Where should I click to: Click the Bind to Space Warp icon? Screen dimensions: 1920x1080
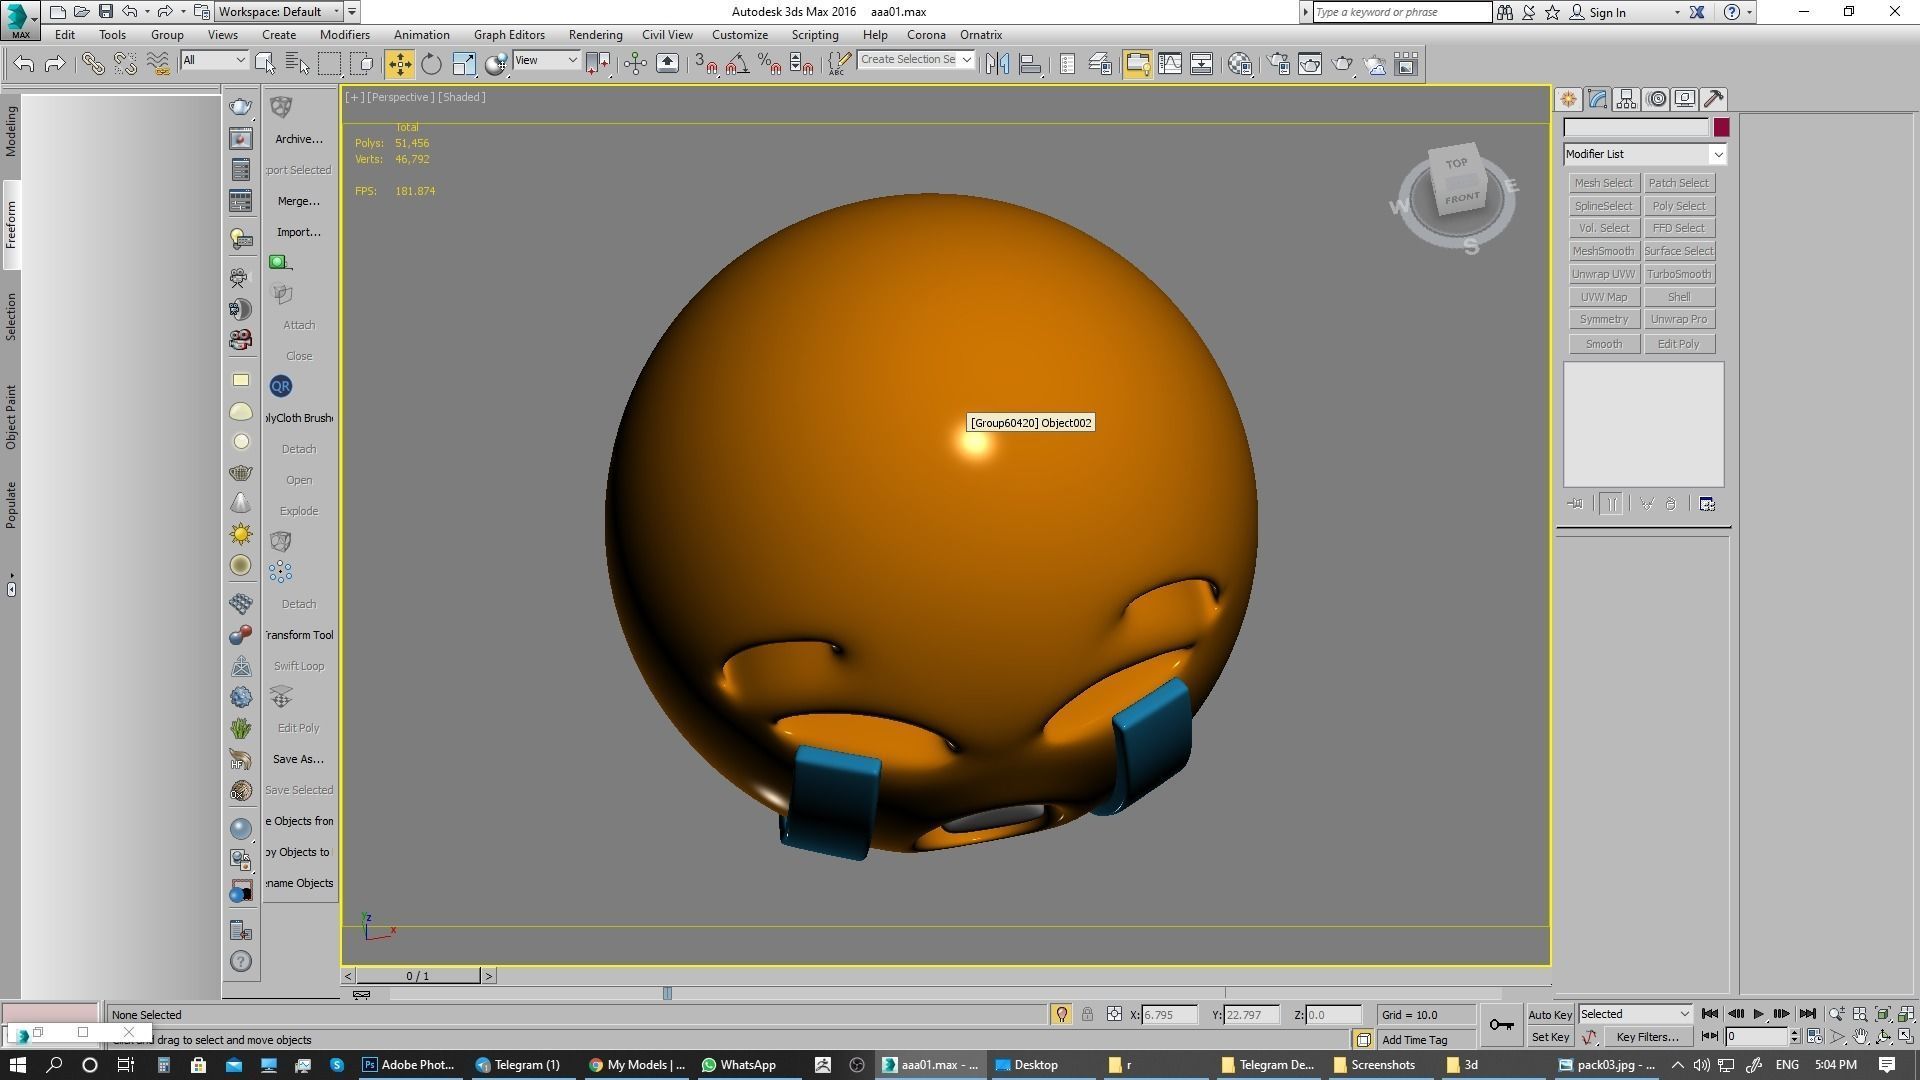tap(158, 64)
